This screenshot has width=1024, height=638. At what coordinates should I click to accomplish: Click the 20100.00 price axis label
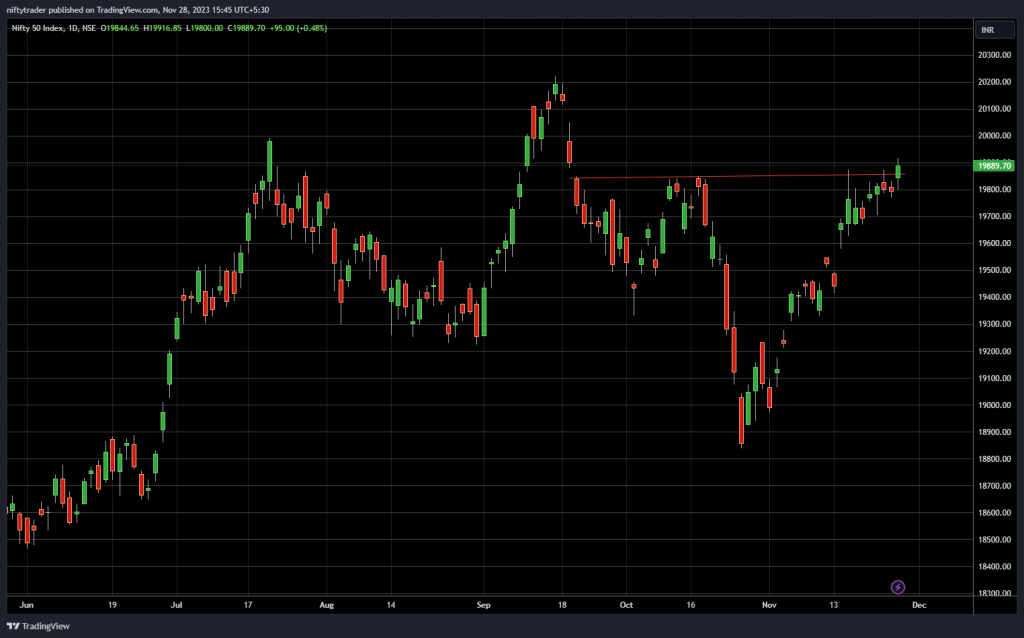pos(994,109)
